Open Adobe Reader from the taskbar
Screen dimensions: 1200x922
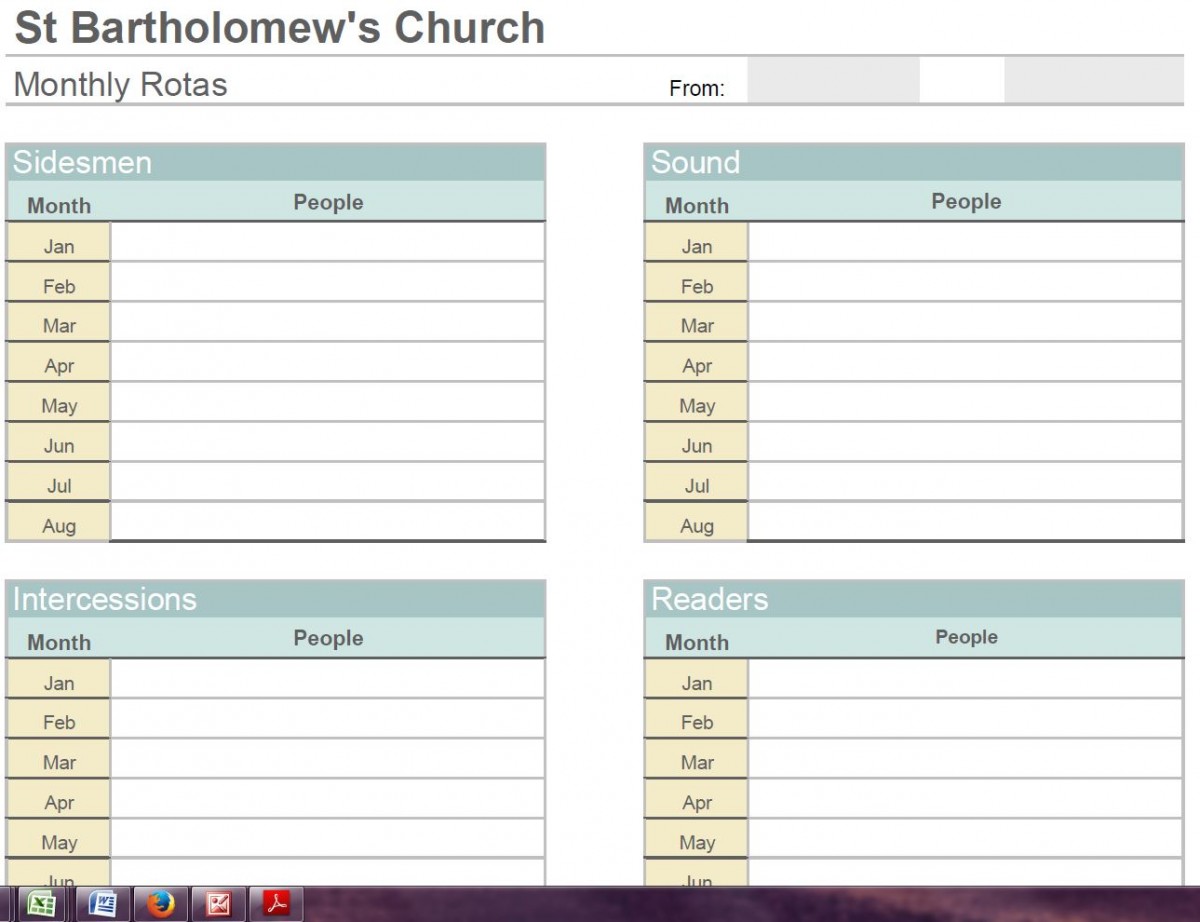click(276, 904)
